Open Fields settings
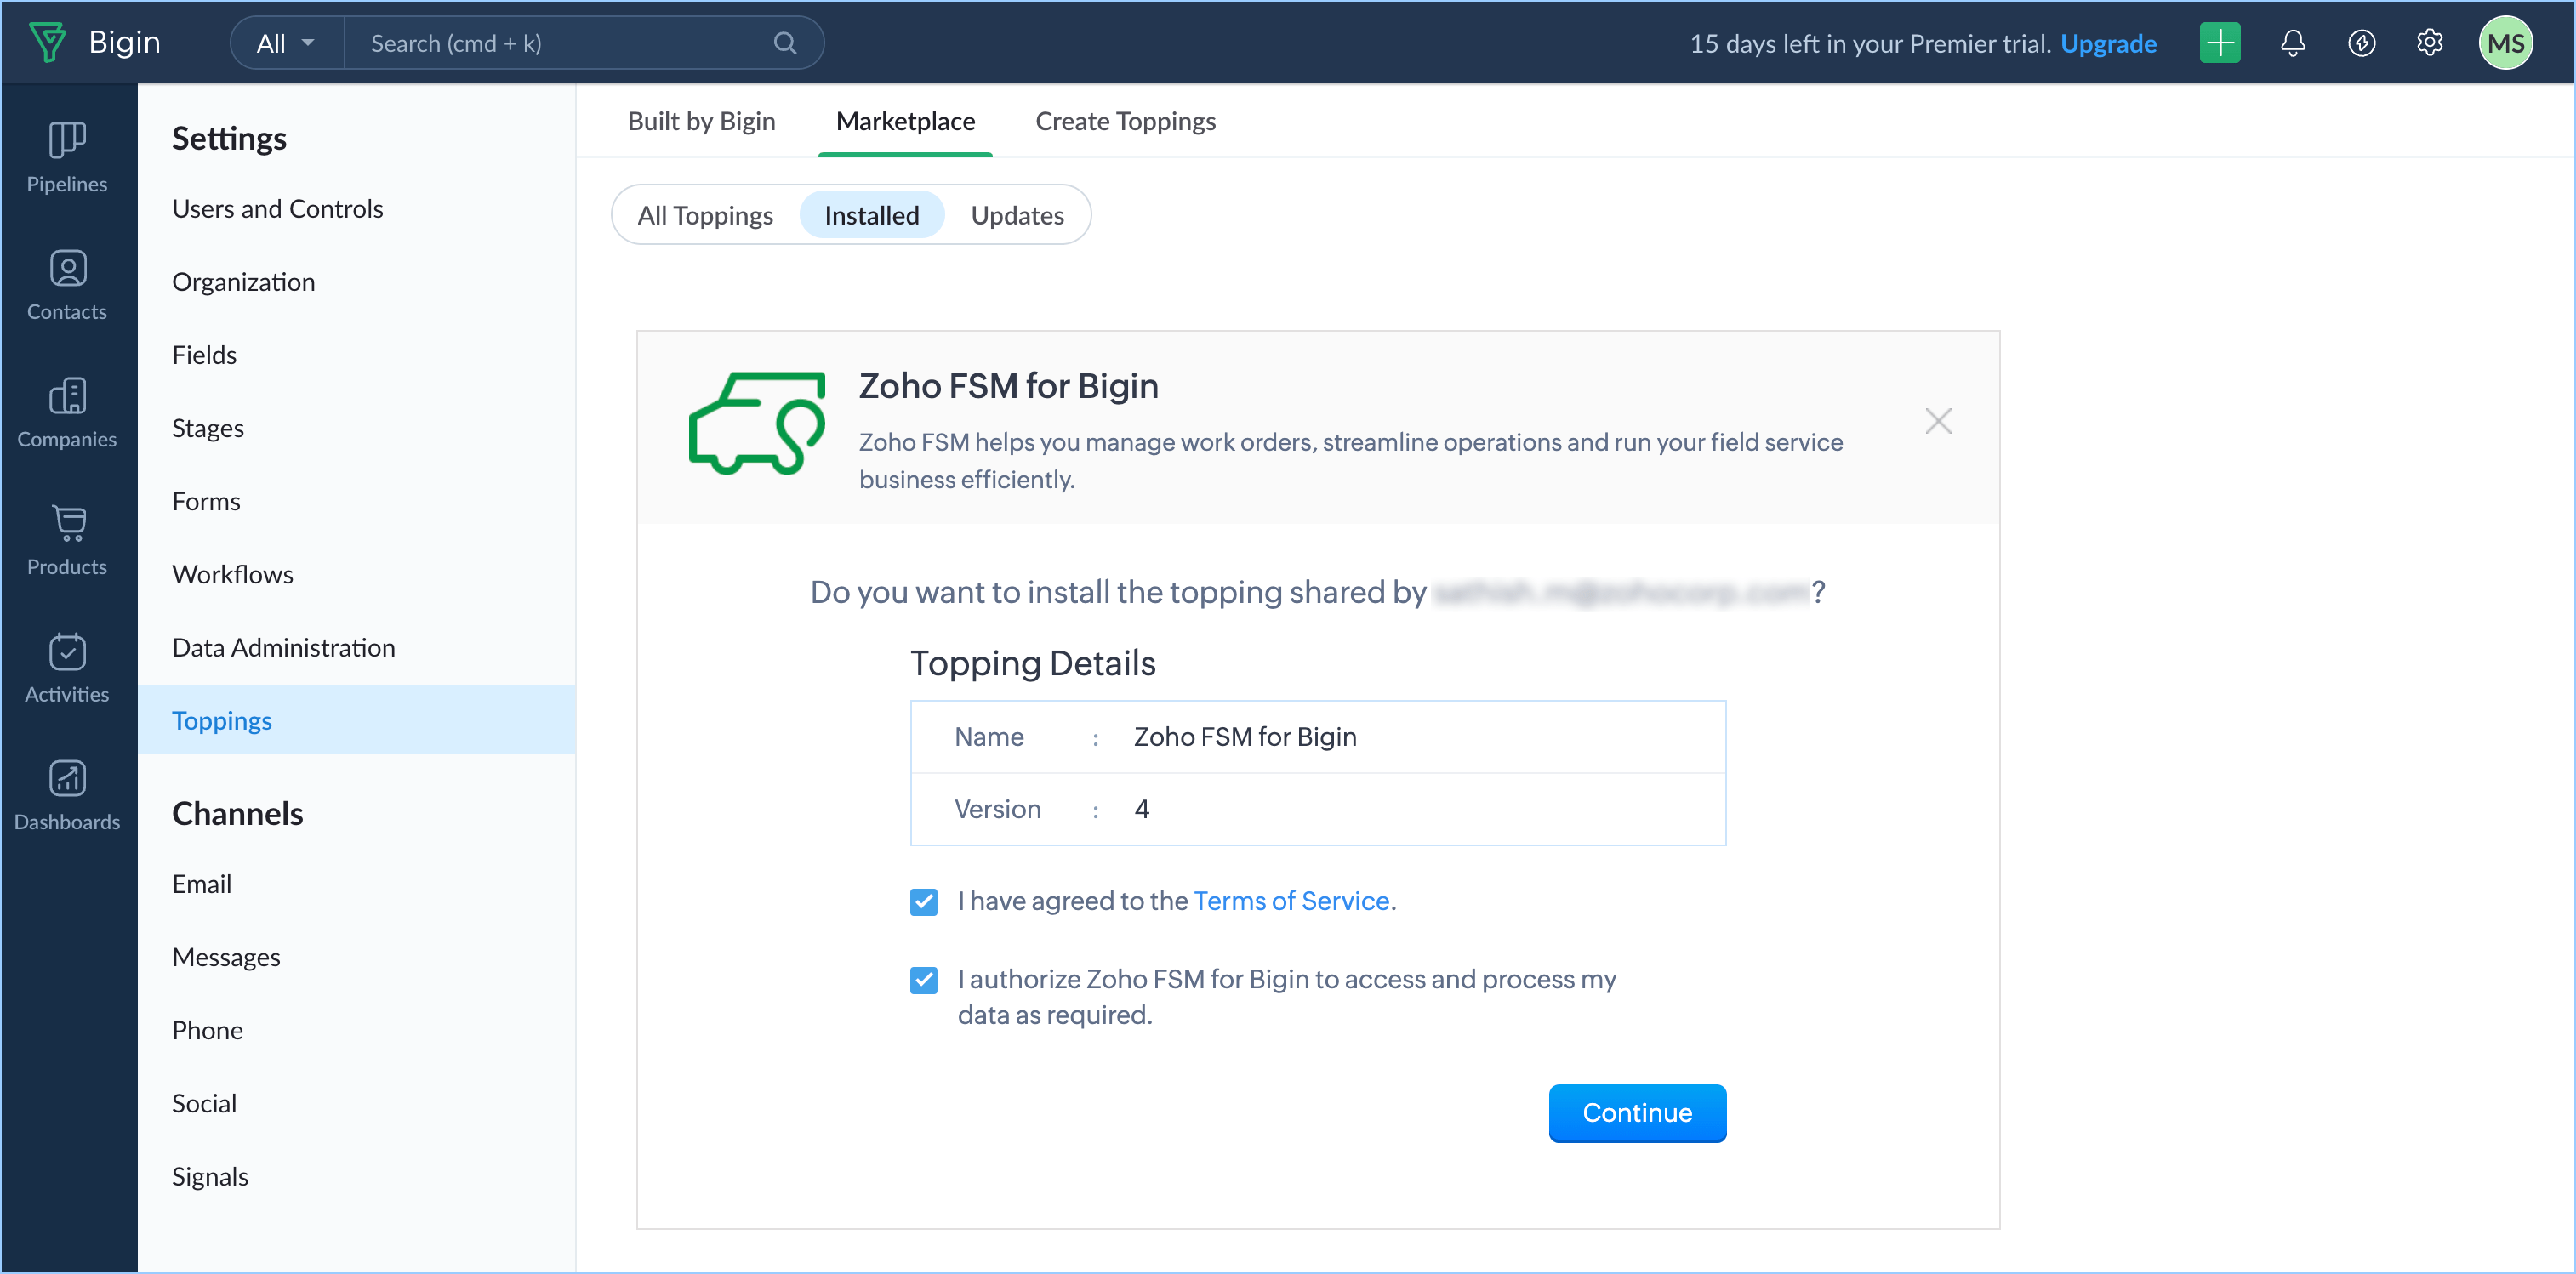The width and height of the screenshot is (2576, 1274). 204,354
